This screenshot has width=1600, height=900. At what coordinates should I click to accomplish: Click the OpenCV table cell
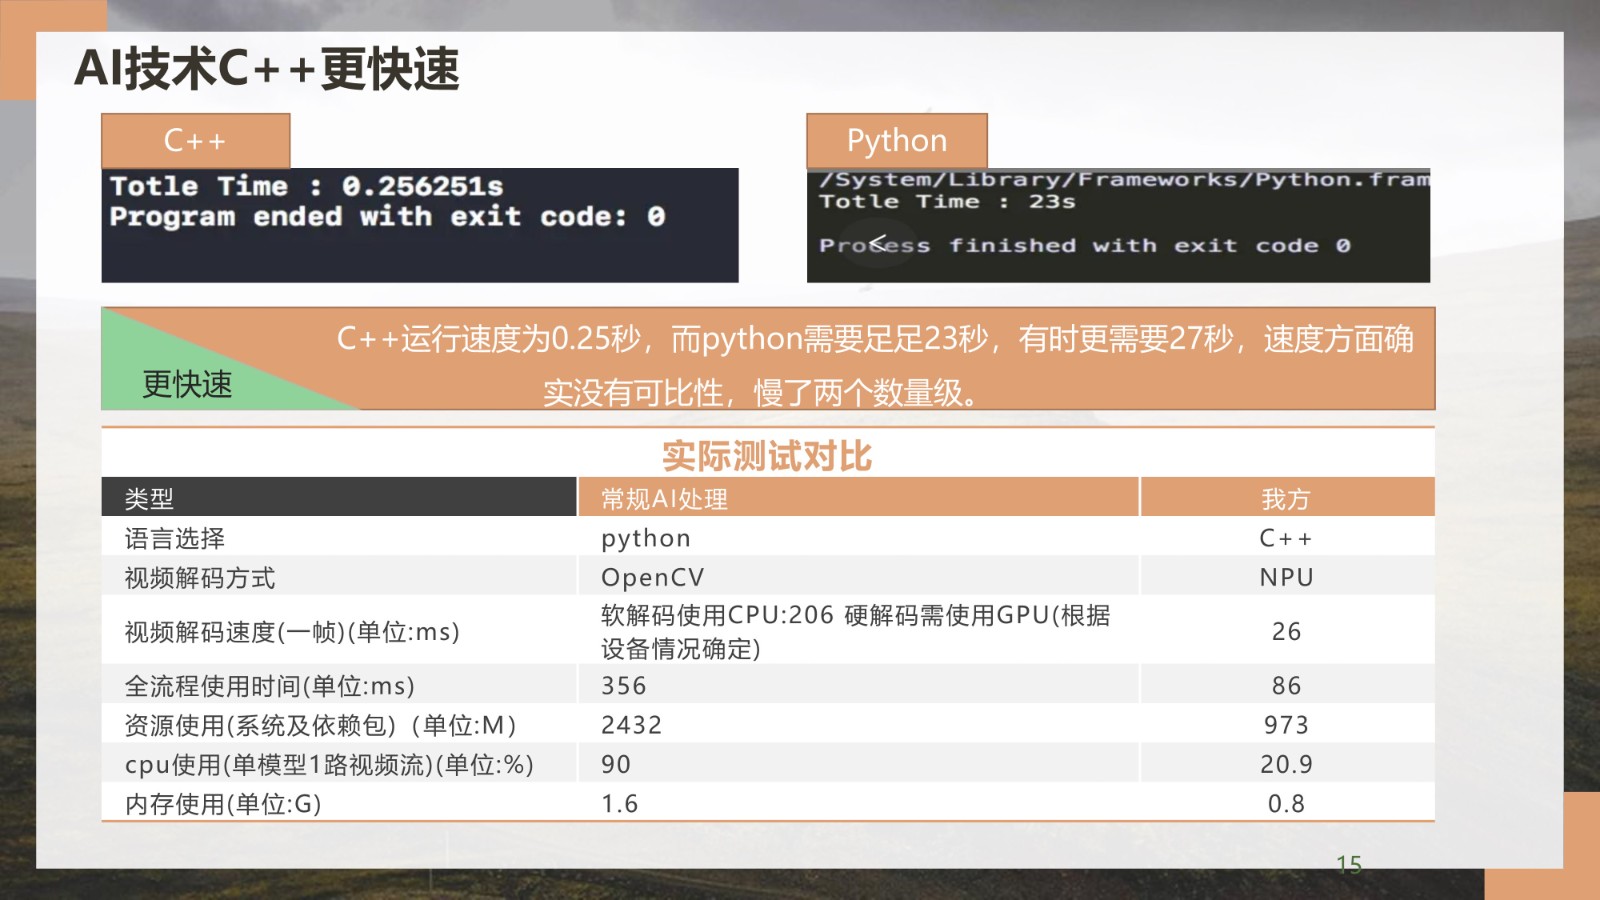(652, 577)
